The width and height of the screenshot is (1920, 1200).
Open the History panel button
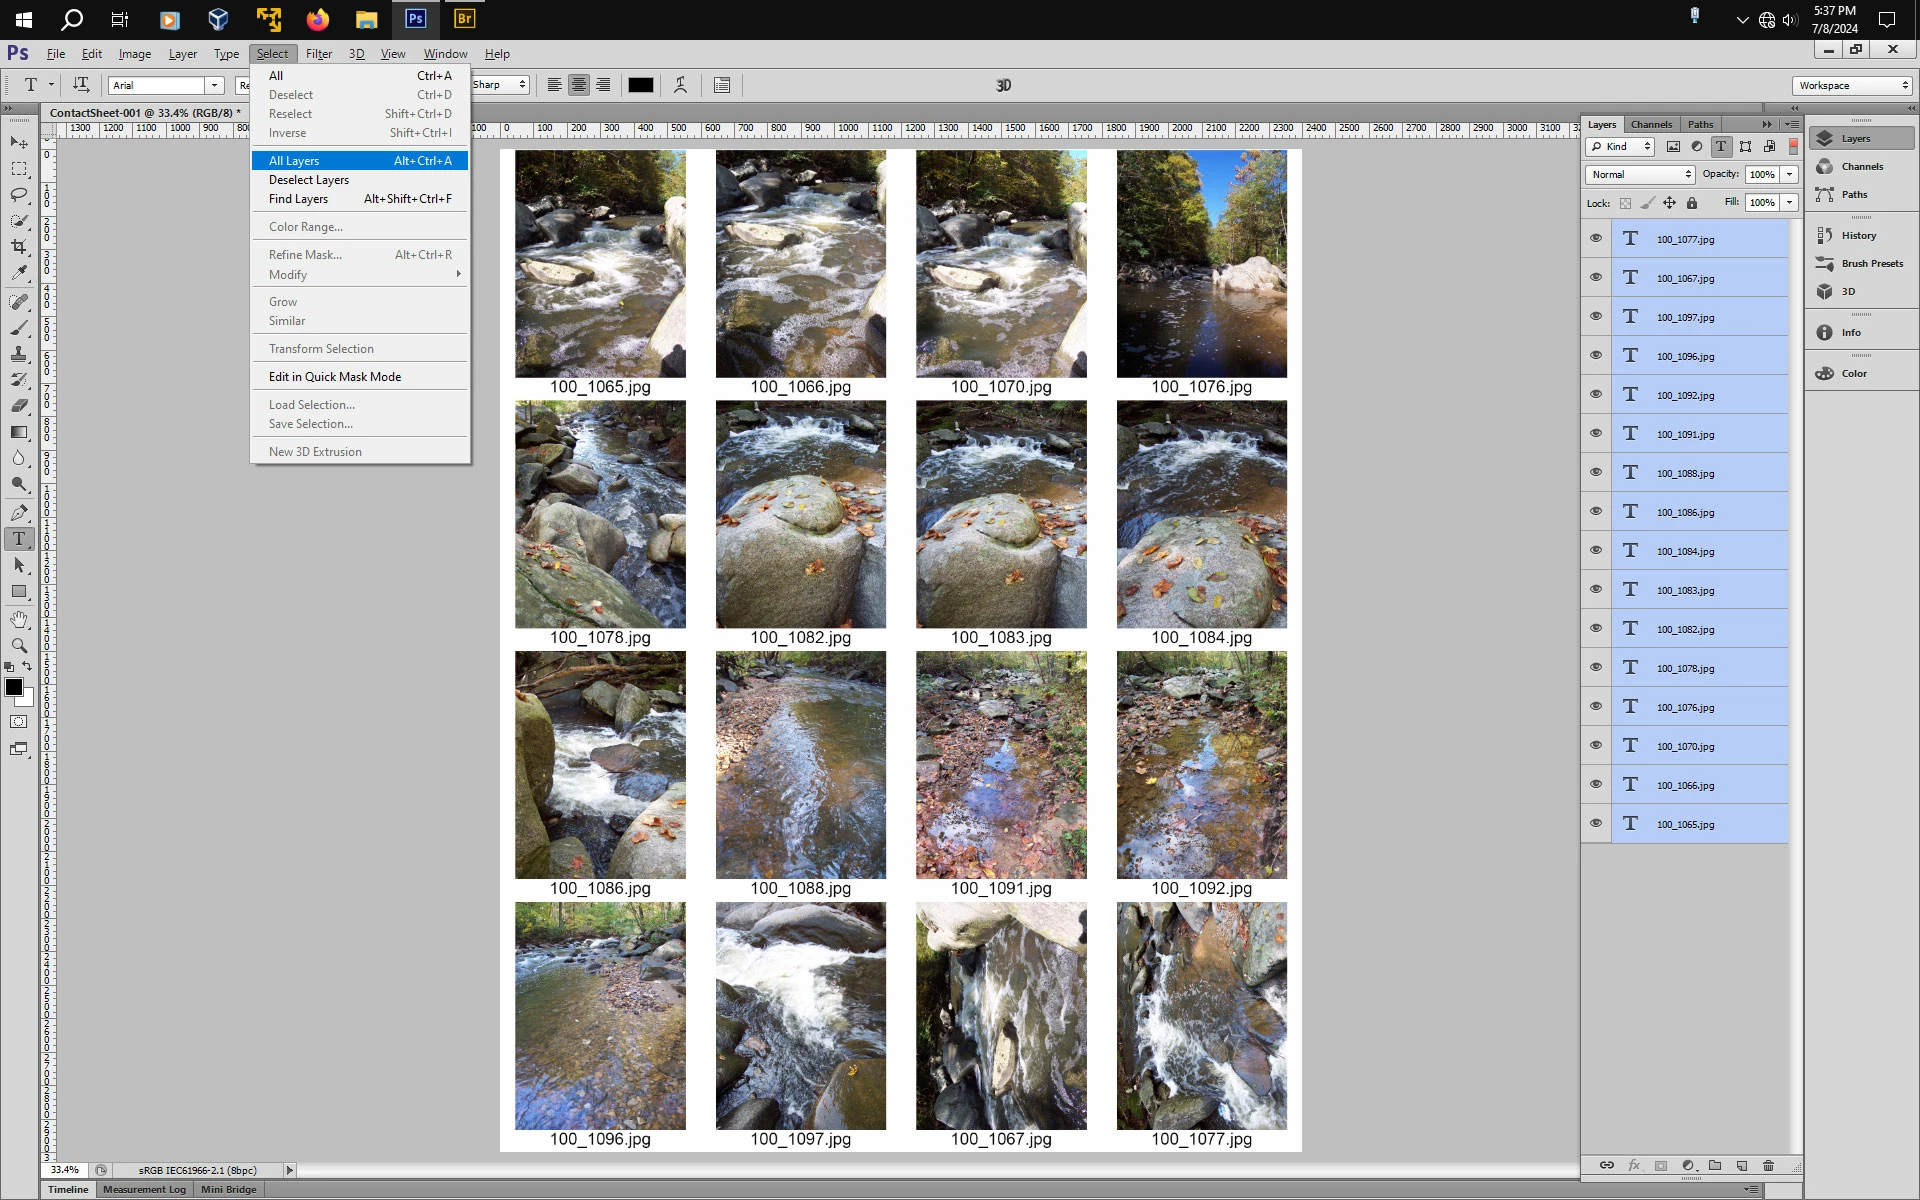click(1858, 236)
